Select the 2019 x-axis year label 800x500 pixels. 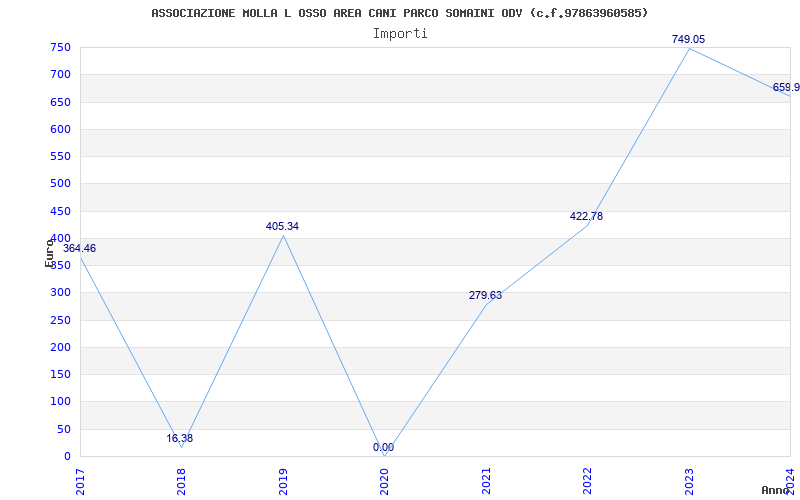[x=283, y=481]
